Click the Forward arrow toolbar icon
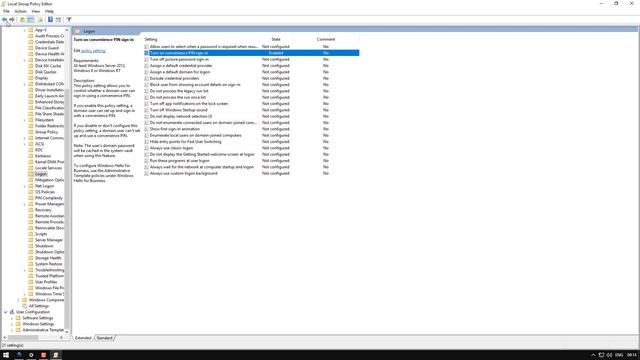The width and height of the screenshot is (640, 360). 12,20
